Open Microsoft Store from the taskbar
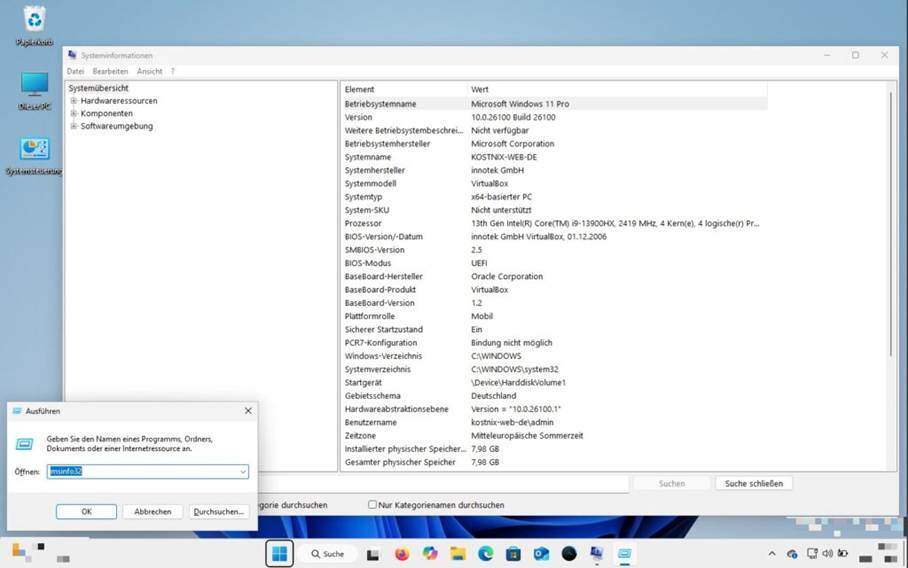This screenshot has height=568, width=908. click(514, 554)
